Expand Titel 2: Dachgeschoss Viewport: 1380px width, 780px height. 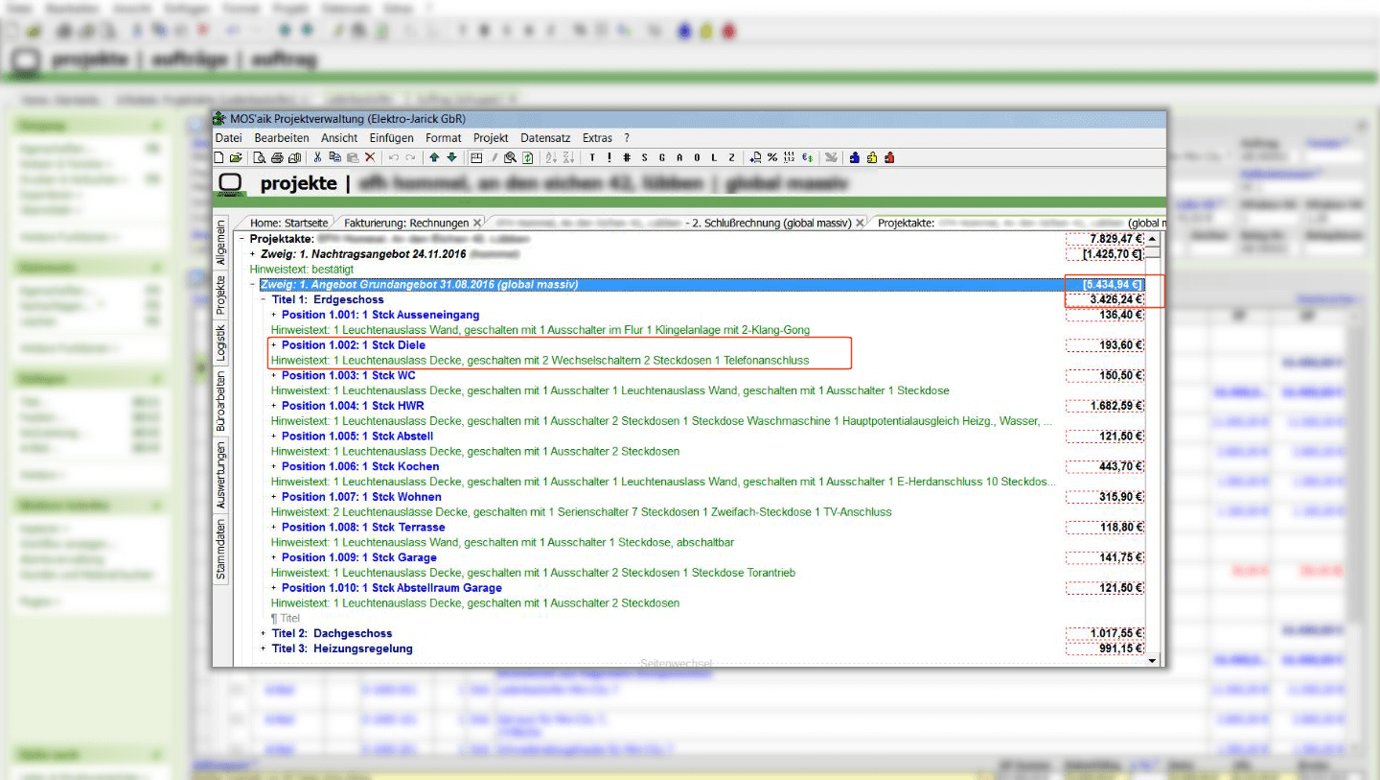click(264, 634)
